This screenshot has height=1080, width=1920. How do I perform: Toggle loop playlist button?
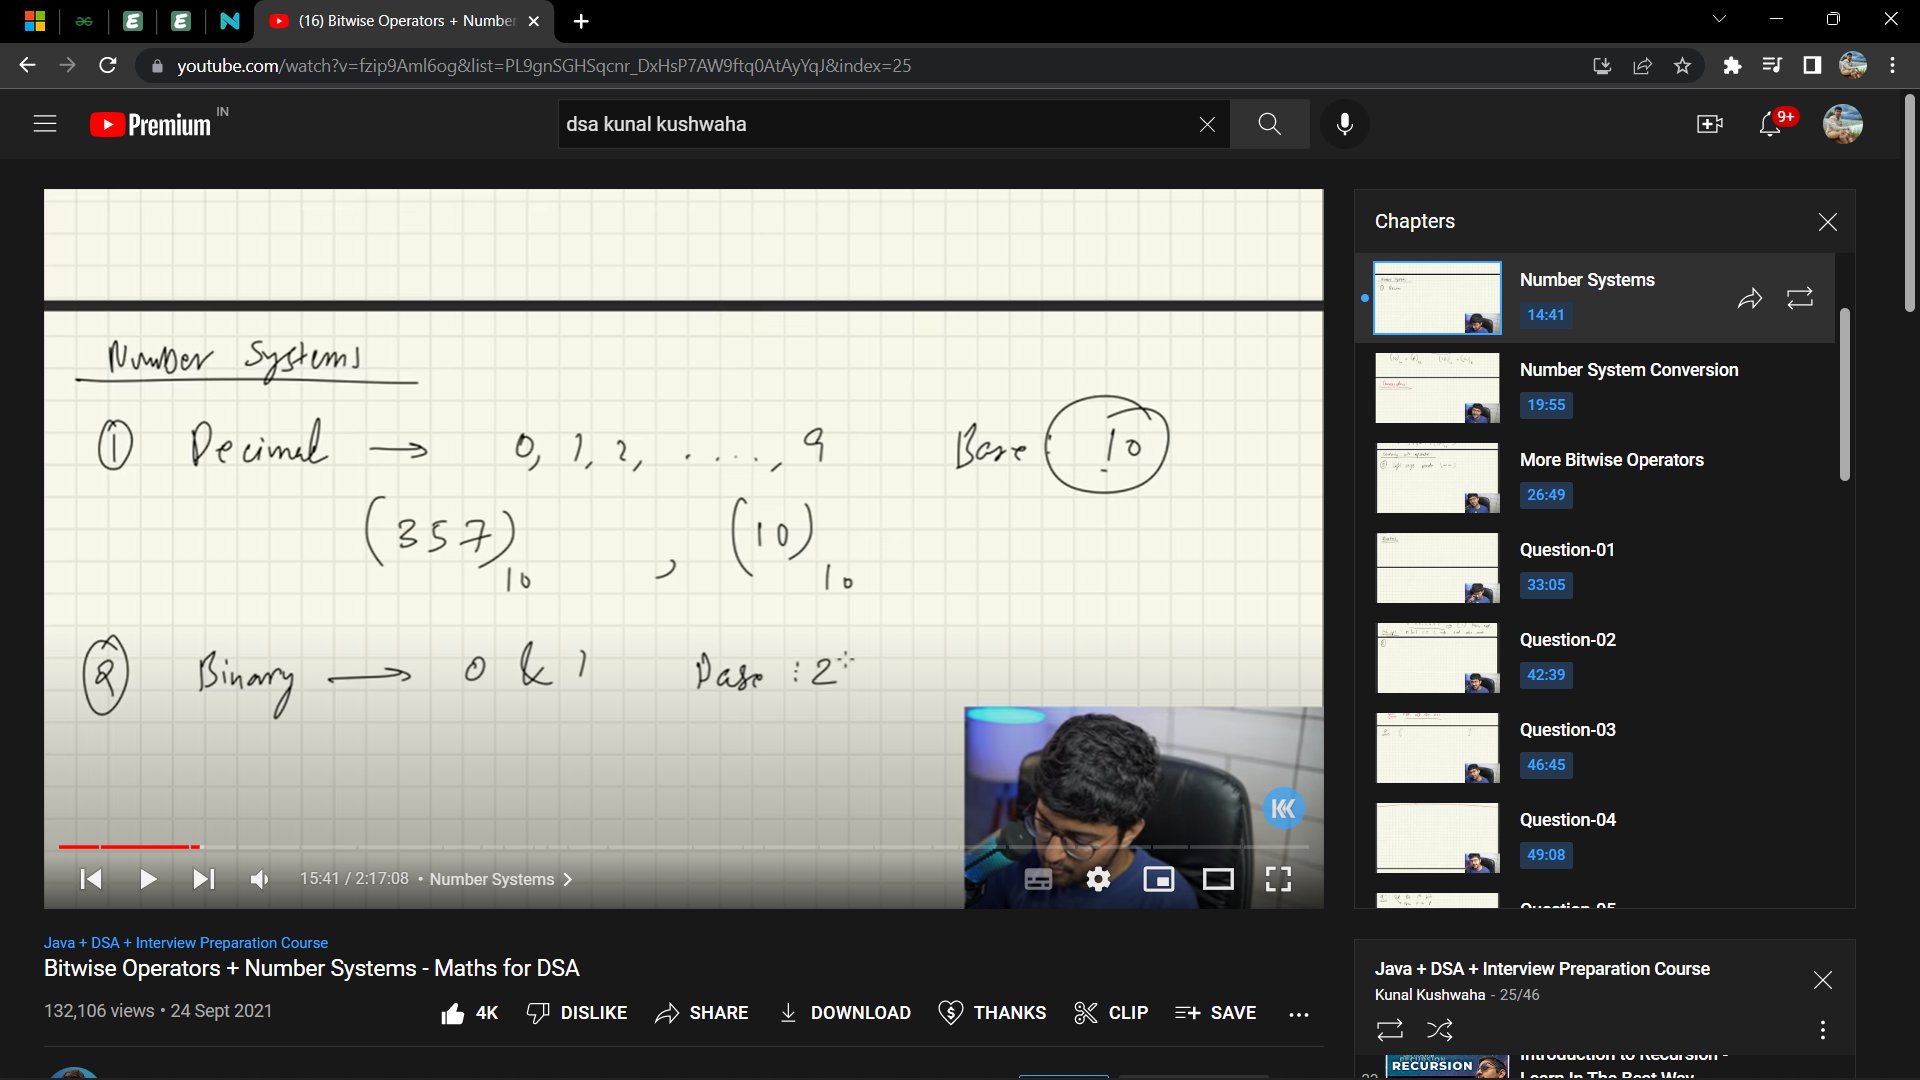[1389, 1029]
